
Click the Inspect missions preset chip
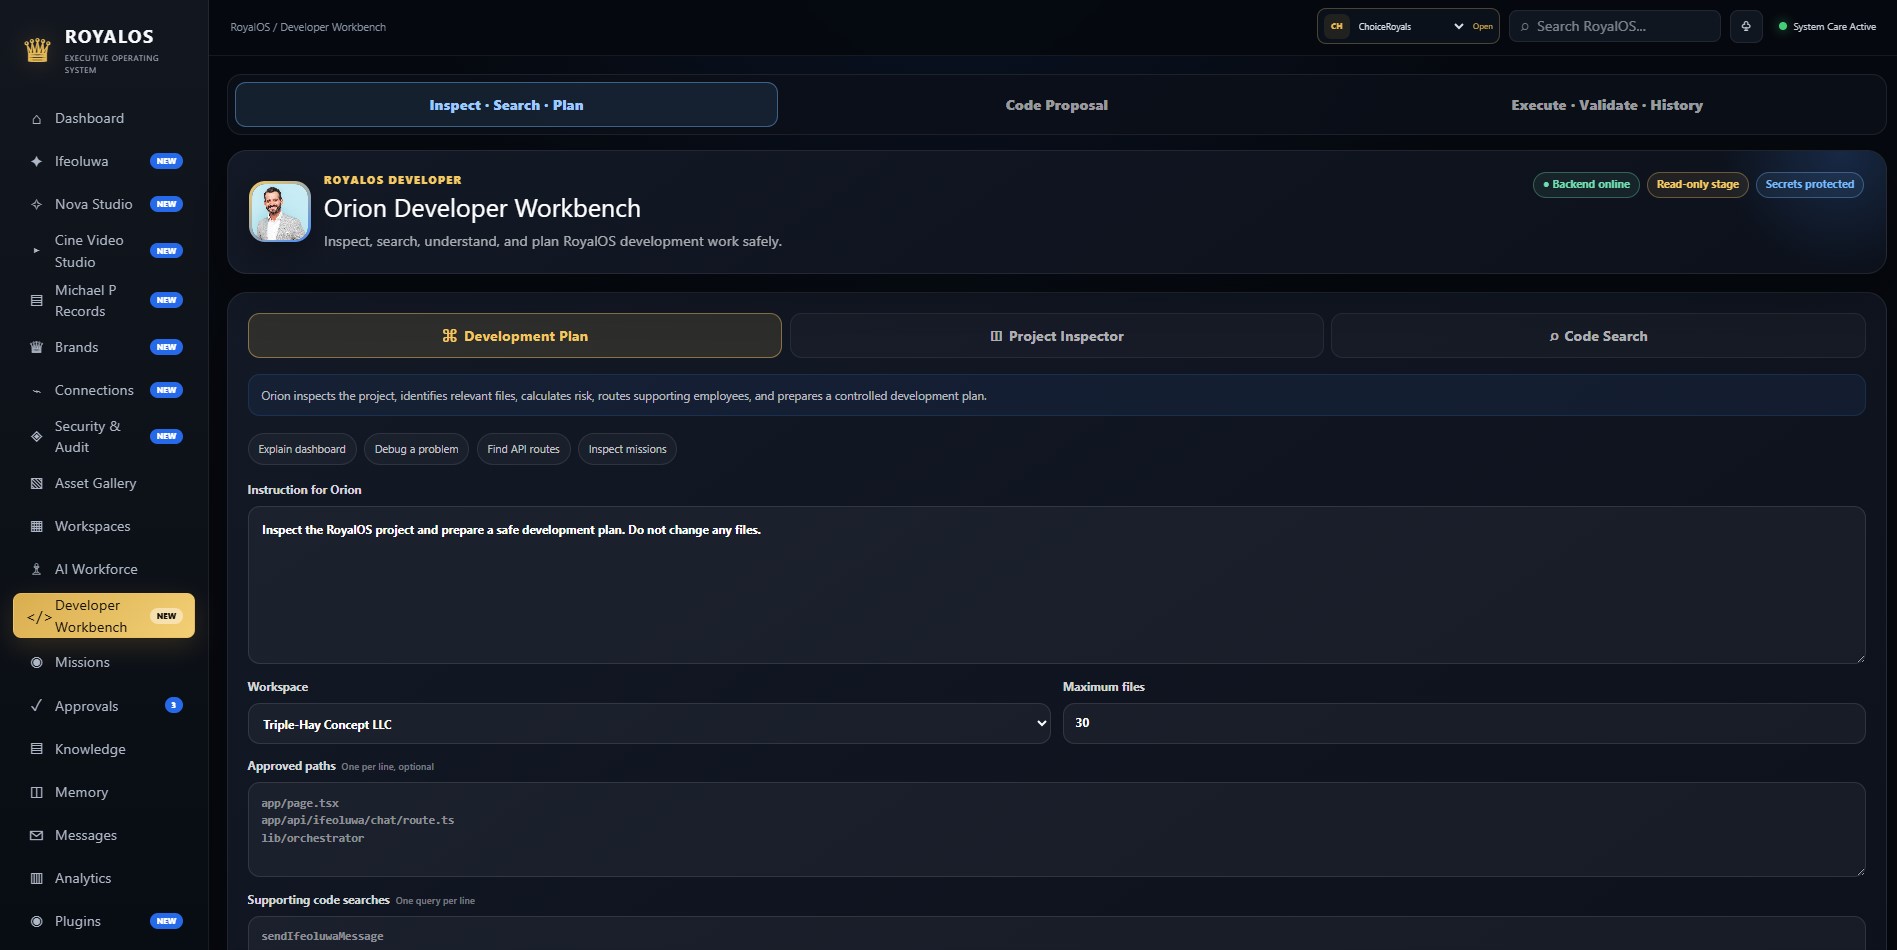tap(627, 449)
